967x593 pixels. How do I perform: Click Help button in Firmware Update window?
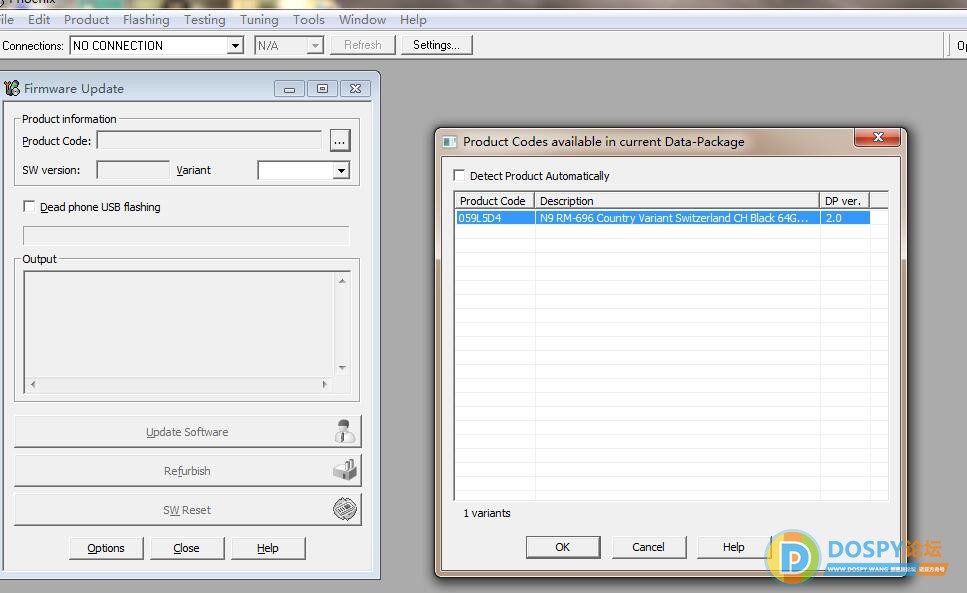click(268, 548)
